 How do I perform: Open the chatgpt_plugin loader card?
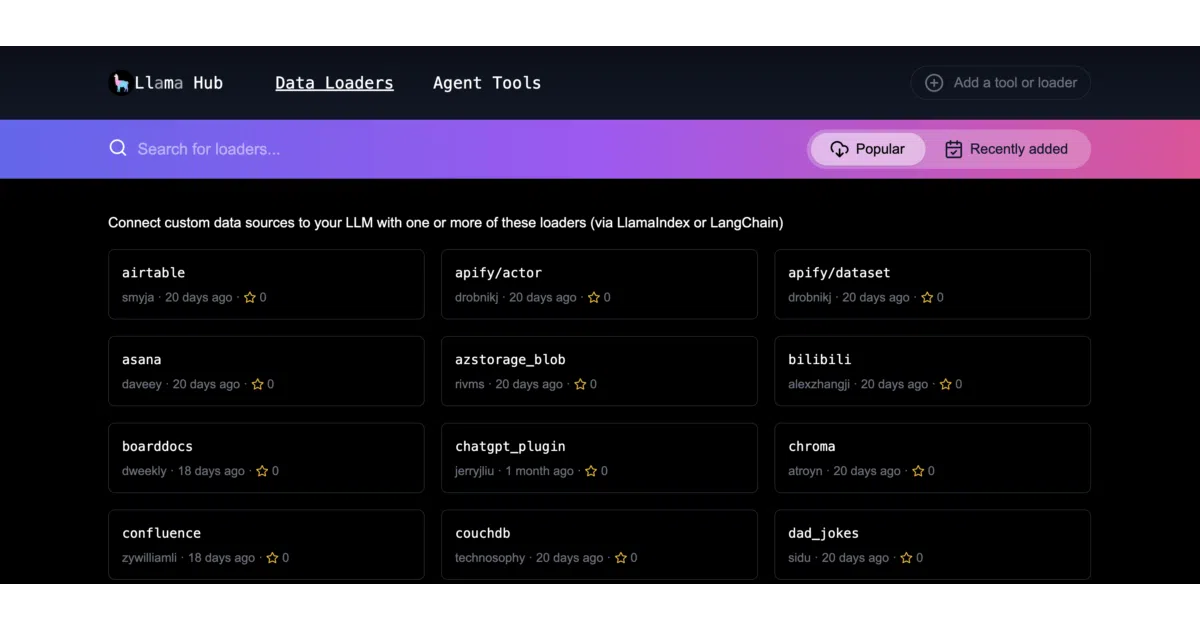[599, 458]
